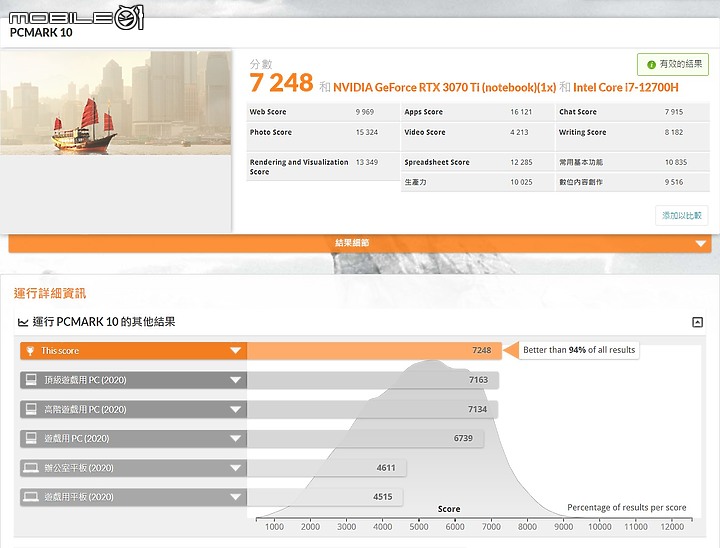Click desktop icon of 6739 score row
The image size is (720, 548).
tap(31, 438)
